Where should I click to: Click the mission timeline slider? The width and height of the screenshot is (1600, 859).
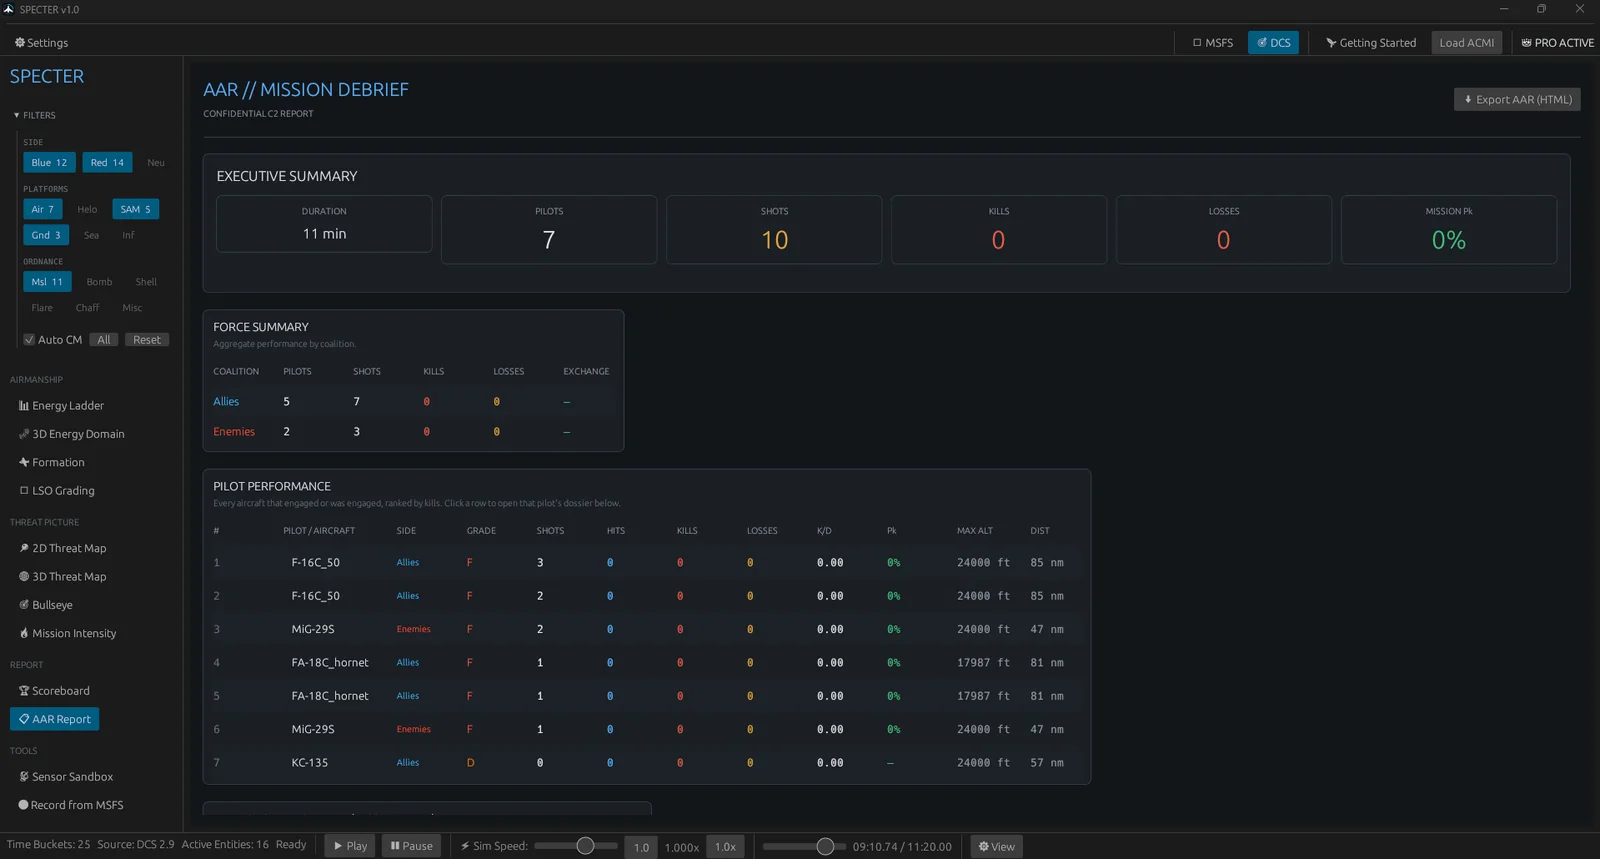(x=805, y=847)
